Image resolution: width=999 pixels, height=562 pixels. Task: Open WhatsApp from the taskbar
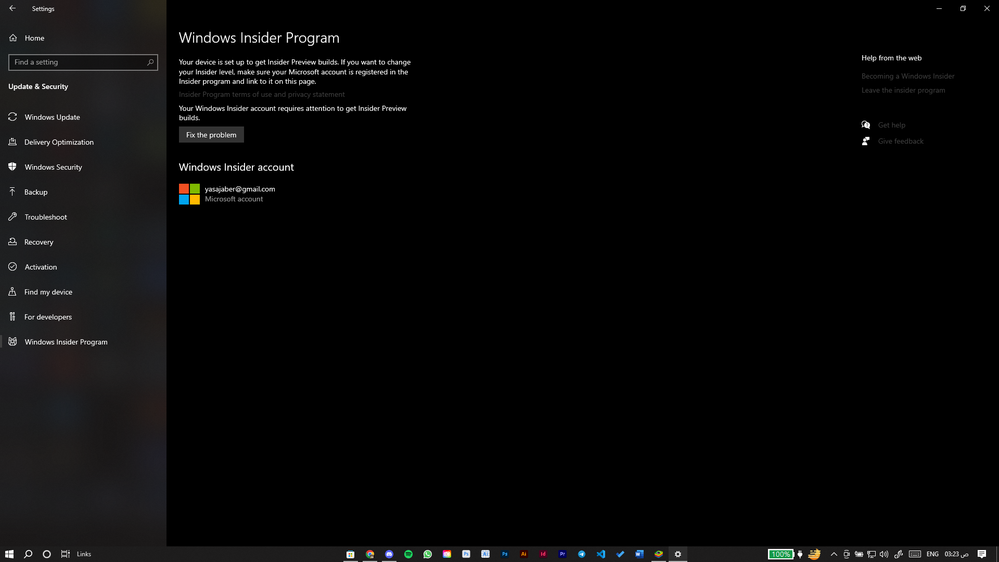click(x=428, y=554)
